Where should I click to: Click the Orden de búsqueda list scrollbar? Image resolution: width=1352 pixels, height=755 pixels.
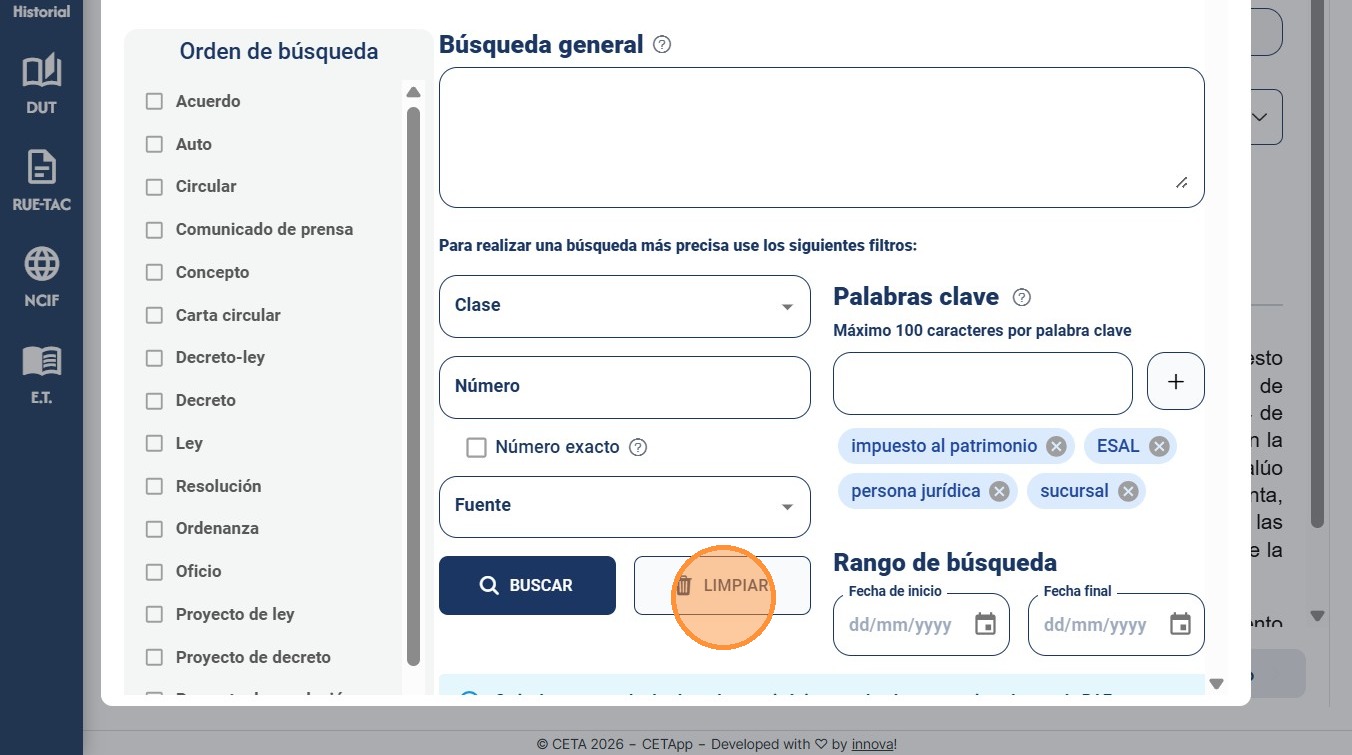point(413,386)
